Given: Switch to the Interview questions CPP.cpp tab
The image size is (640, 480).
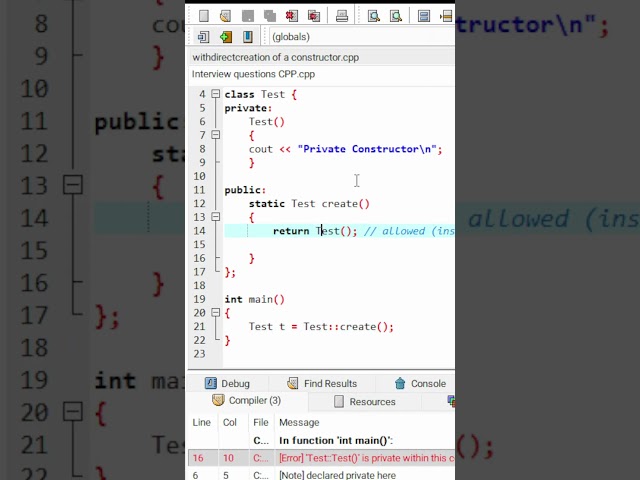Looking at the screenshot, I should tap(253, 74).
